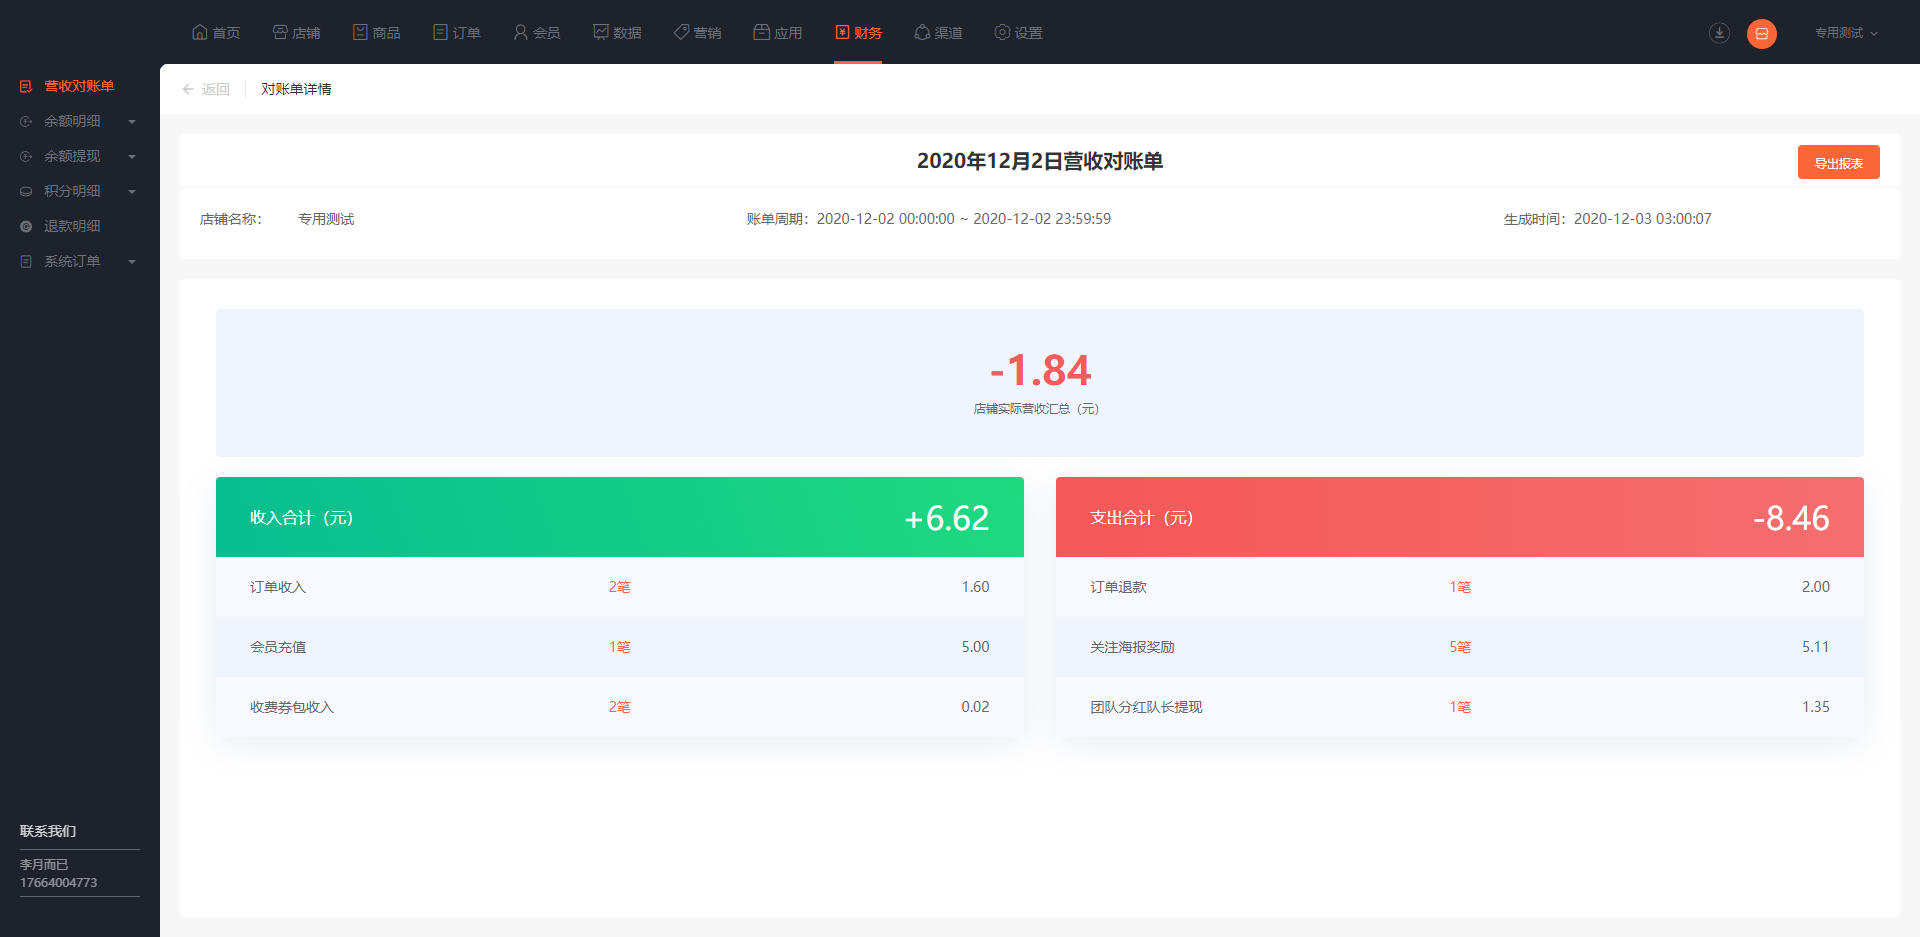
Task: Open the 专用测试 account dropdown
Action: [1846, 33]
